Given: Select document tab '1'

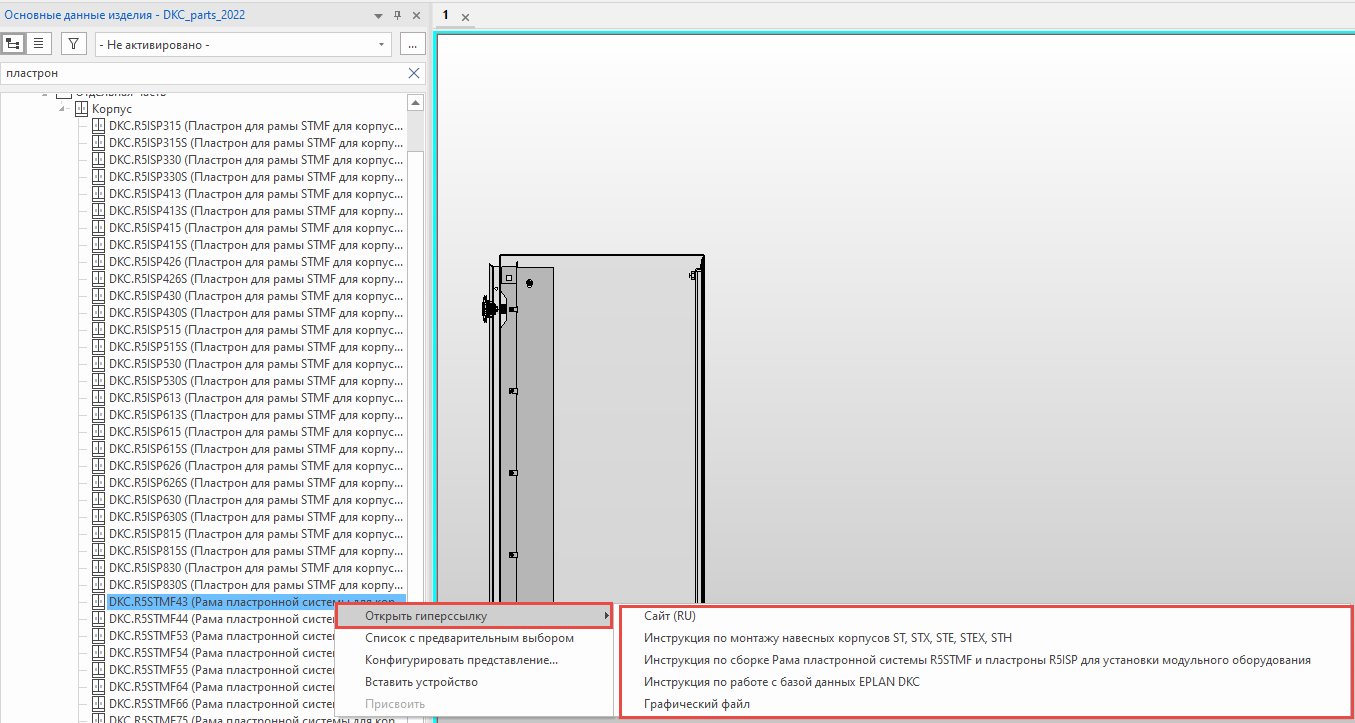Looking at the screenshot, I should (446, 15).
